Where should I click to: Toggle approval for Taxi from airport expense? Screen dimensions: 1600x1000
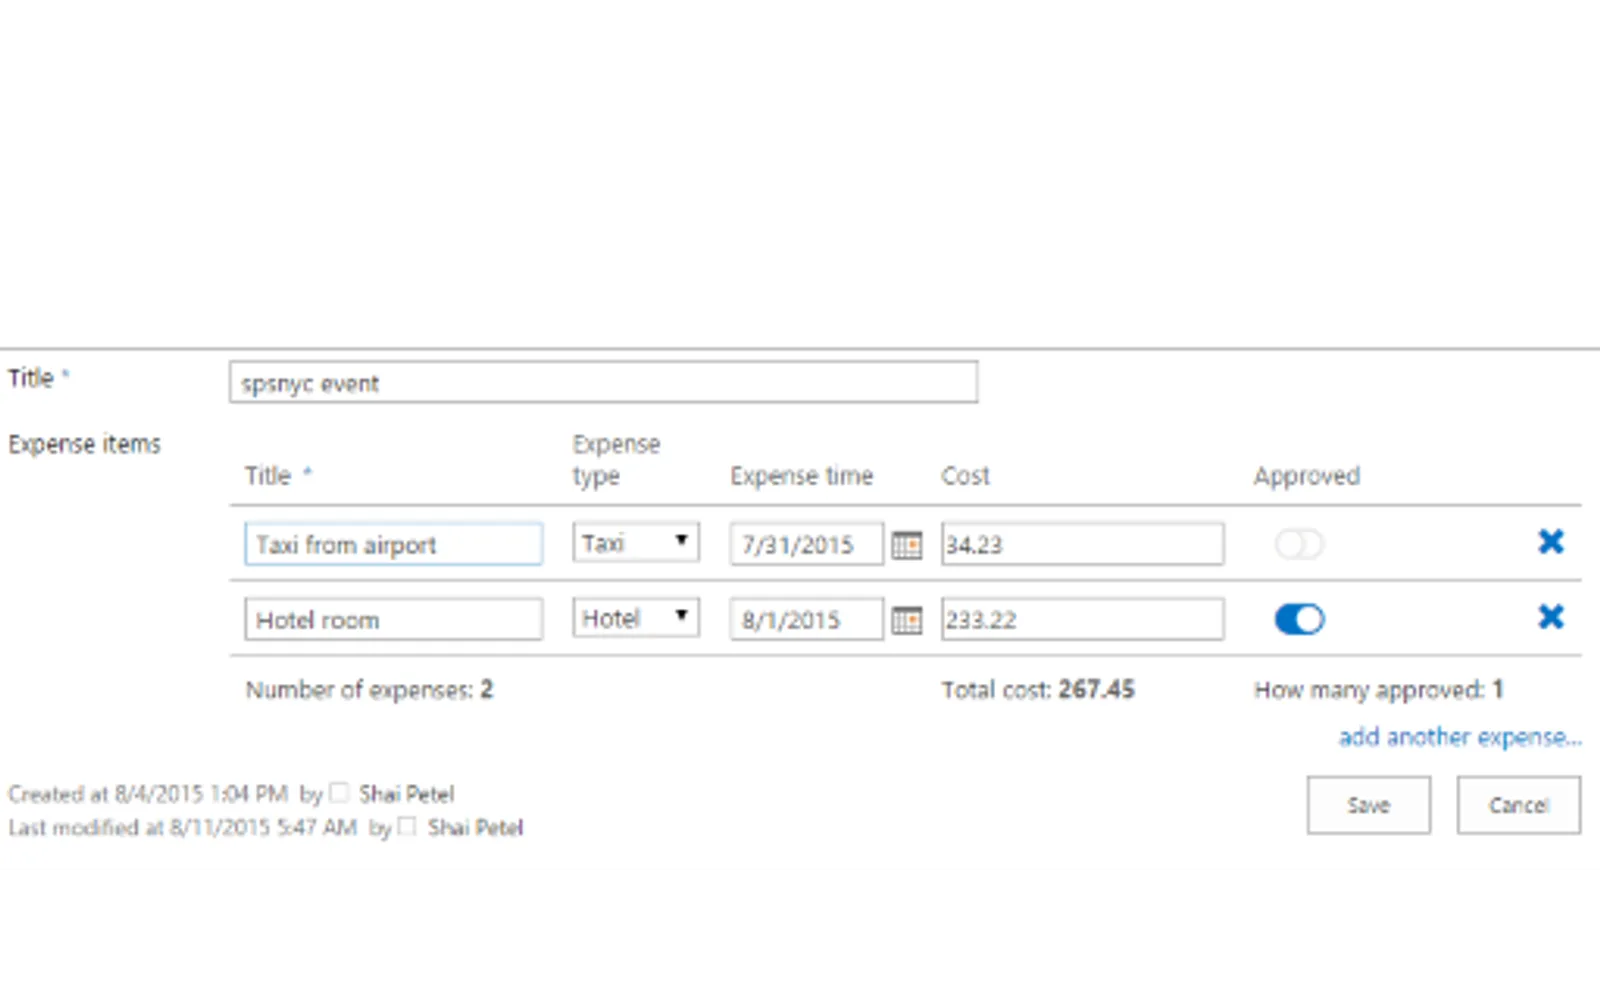1299,544
